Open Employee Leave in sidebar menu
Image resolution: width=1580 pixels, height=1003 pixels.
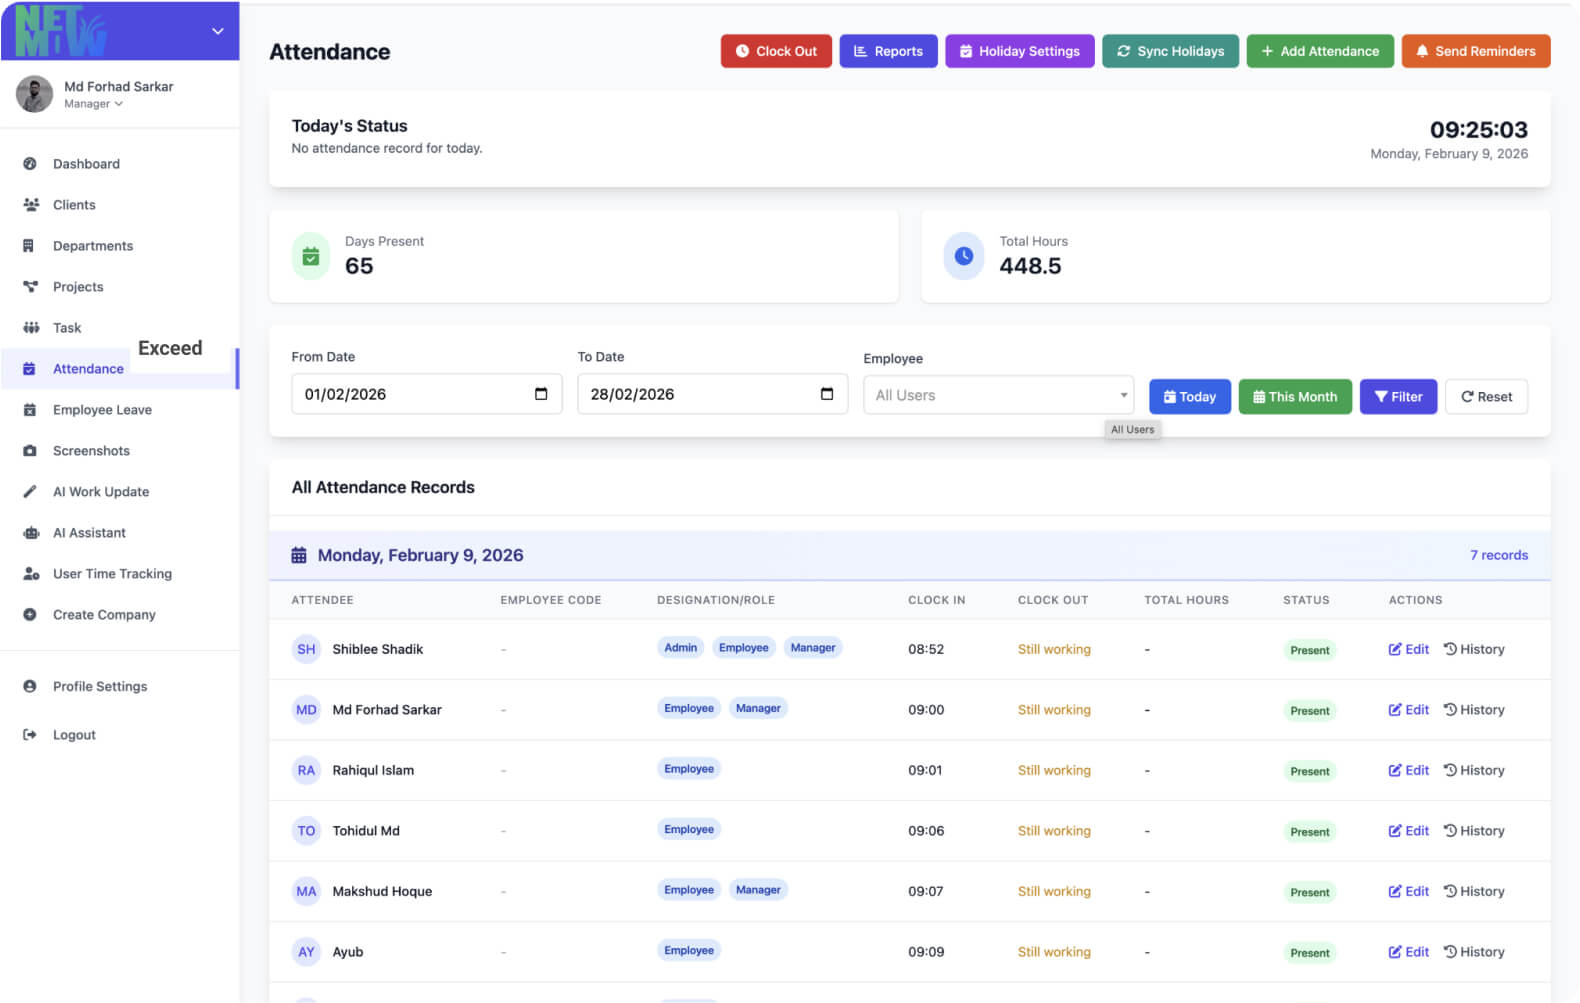[102, 410]
